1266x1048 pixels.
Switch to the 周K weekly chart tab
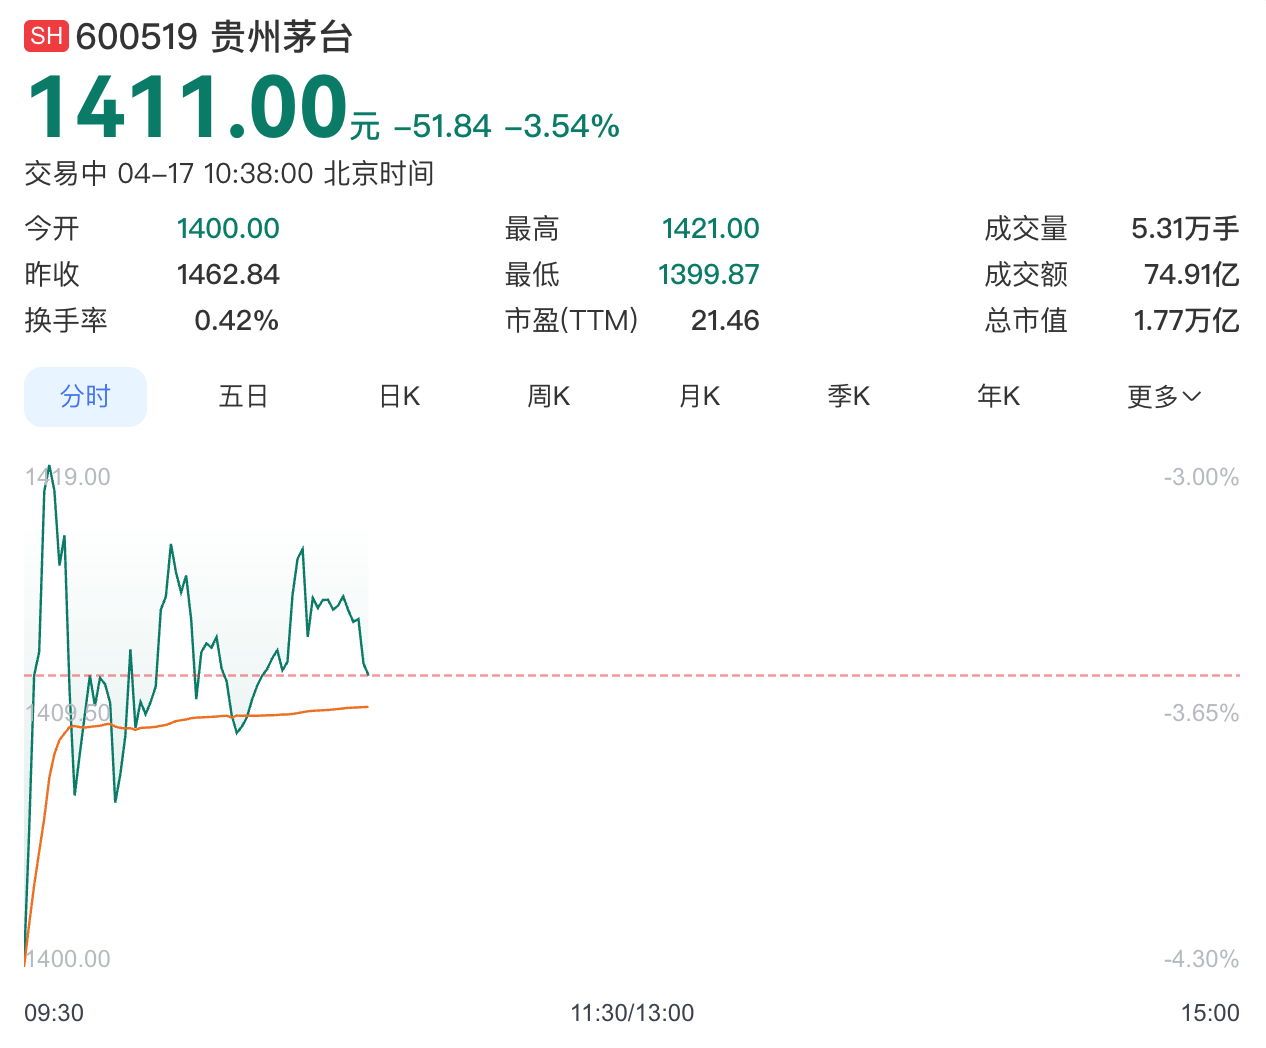(x=548, y=397)
